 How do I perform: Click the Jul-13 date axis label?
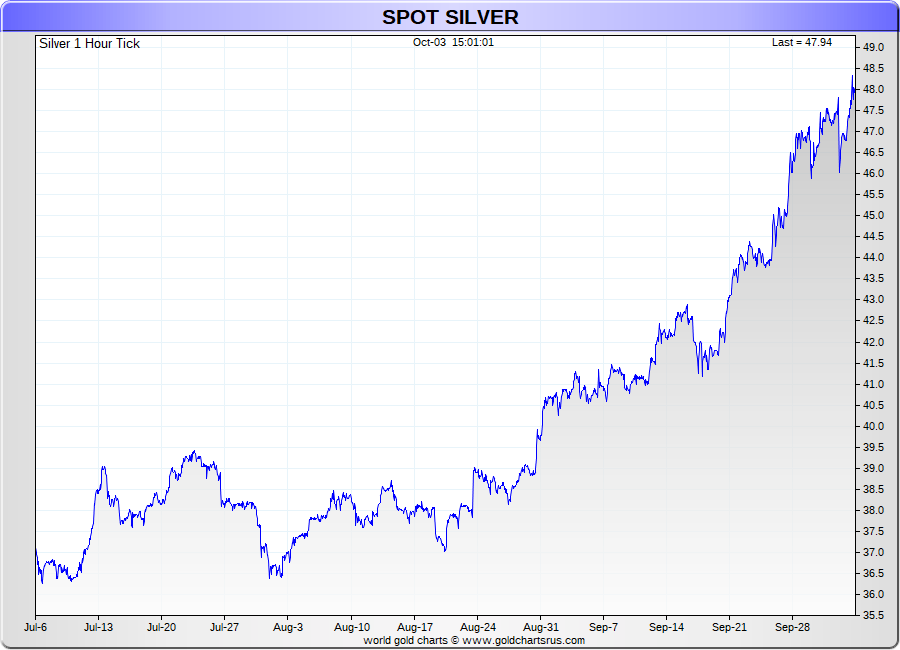pyautogui.click(x=98, y=627)
